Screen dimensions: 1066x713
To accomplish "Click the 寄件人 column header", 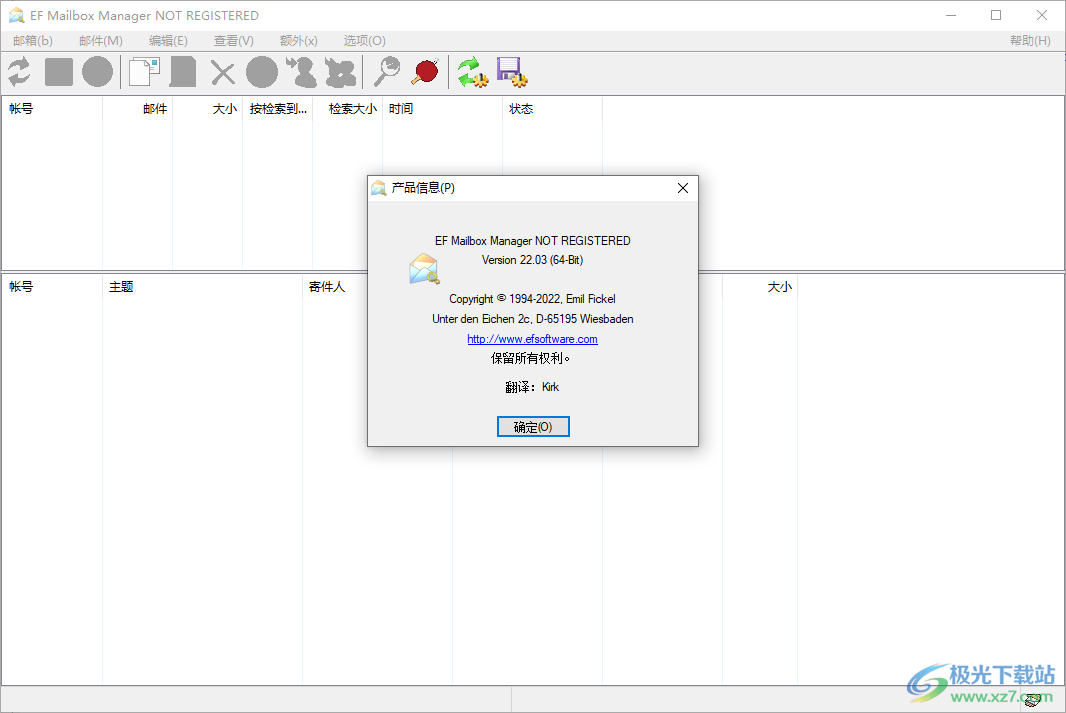I will pos(334,287).
